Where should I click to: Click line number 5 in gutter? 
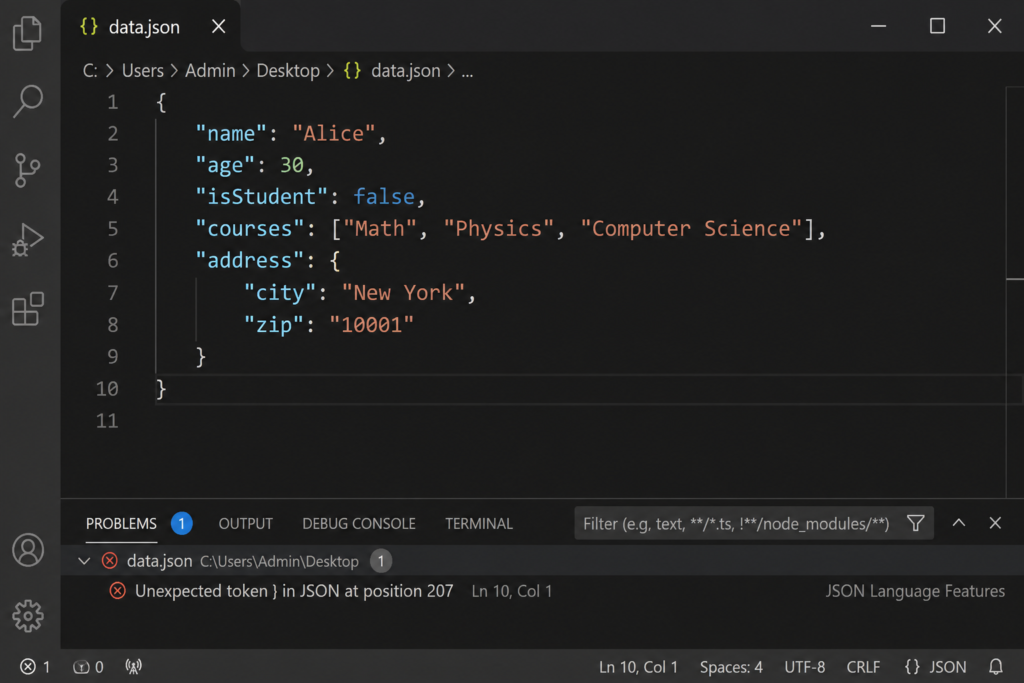pyautogui.click(x=113, y=229)
